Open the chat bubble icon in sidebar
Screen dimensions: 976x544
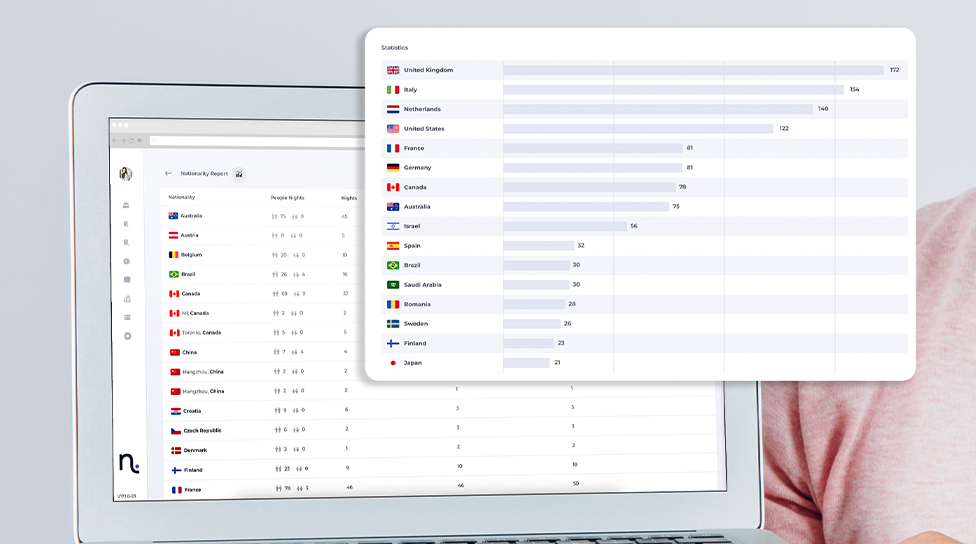tap(127, 280)
